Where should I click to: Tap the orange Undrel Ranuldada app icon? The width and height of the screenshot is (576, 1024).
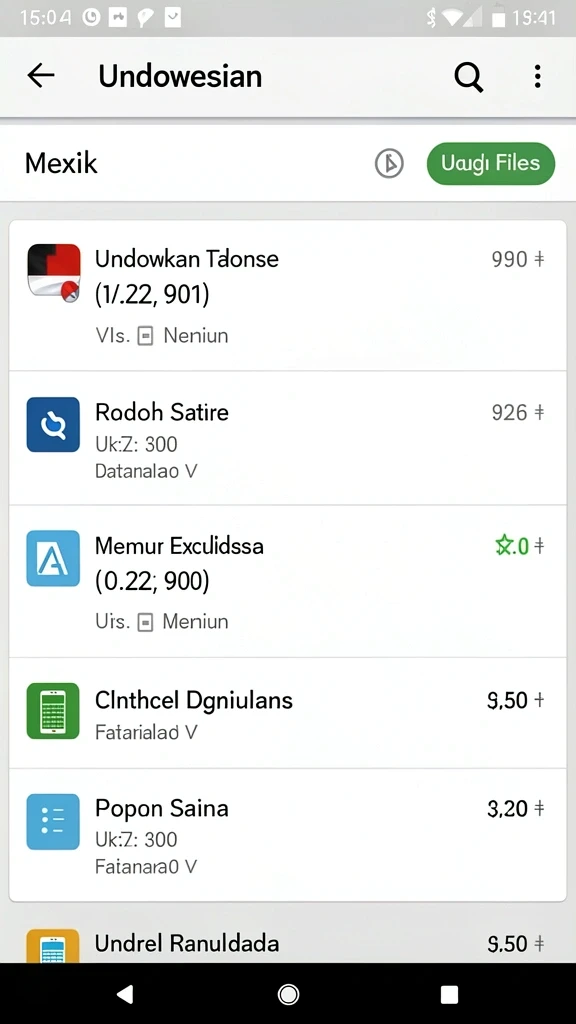point(53,946)
